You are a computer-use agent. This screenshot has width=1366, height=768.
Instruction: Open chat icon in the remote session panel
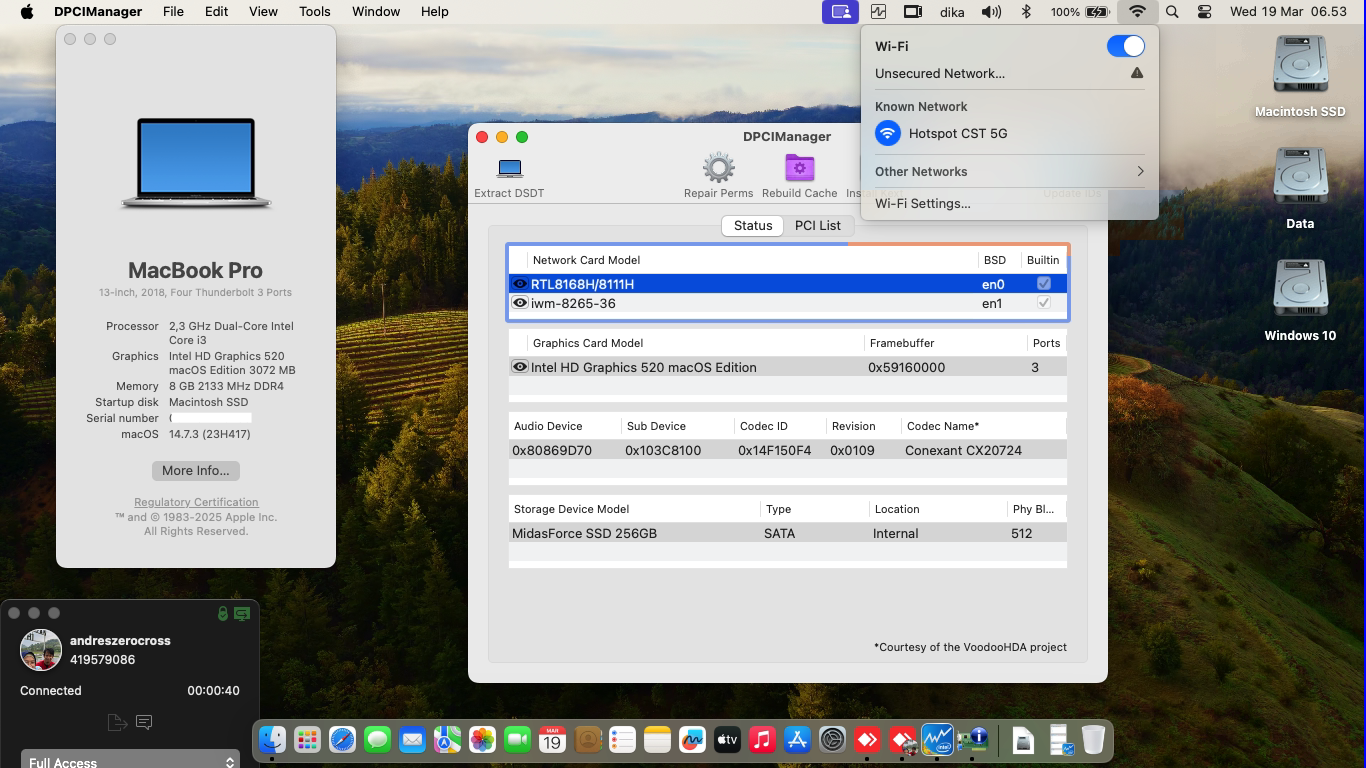pyautogui.click(x=144, y=722)
